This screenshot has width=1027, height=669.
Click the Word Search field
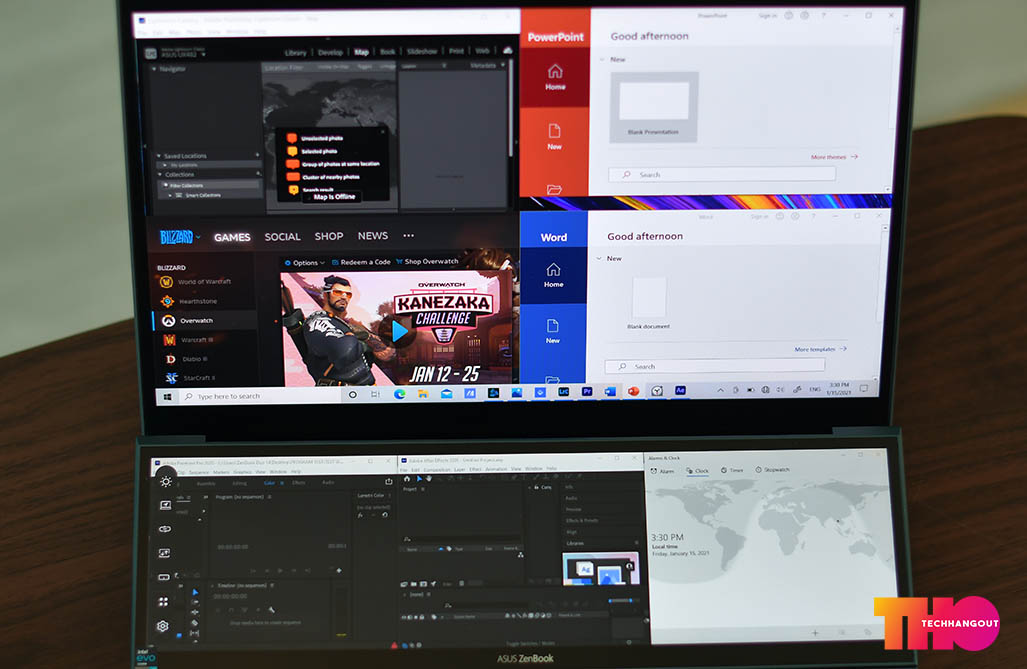pyautogui.click(x=715, y=366)
